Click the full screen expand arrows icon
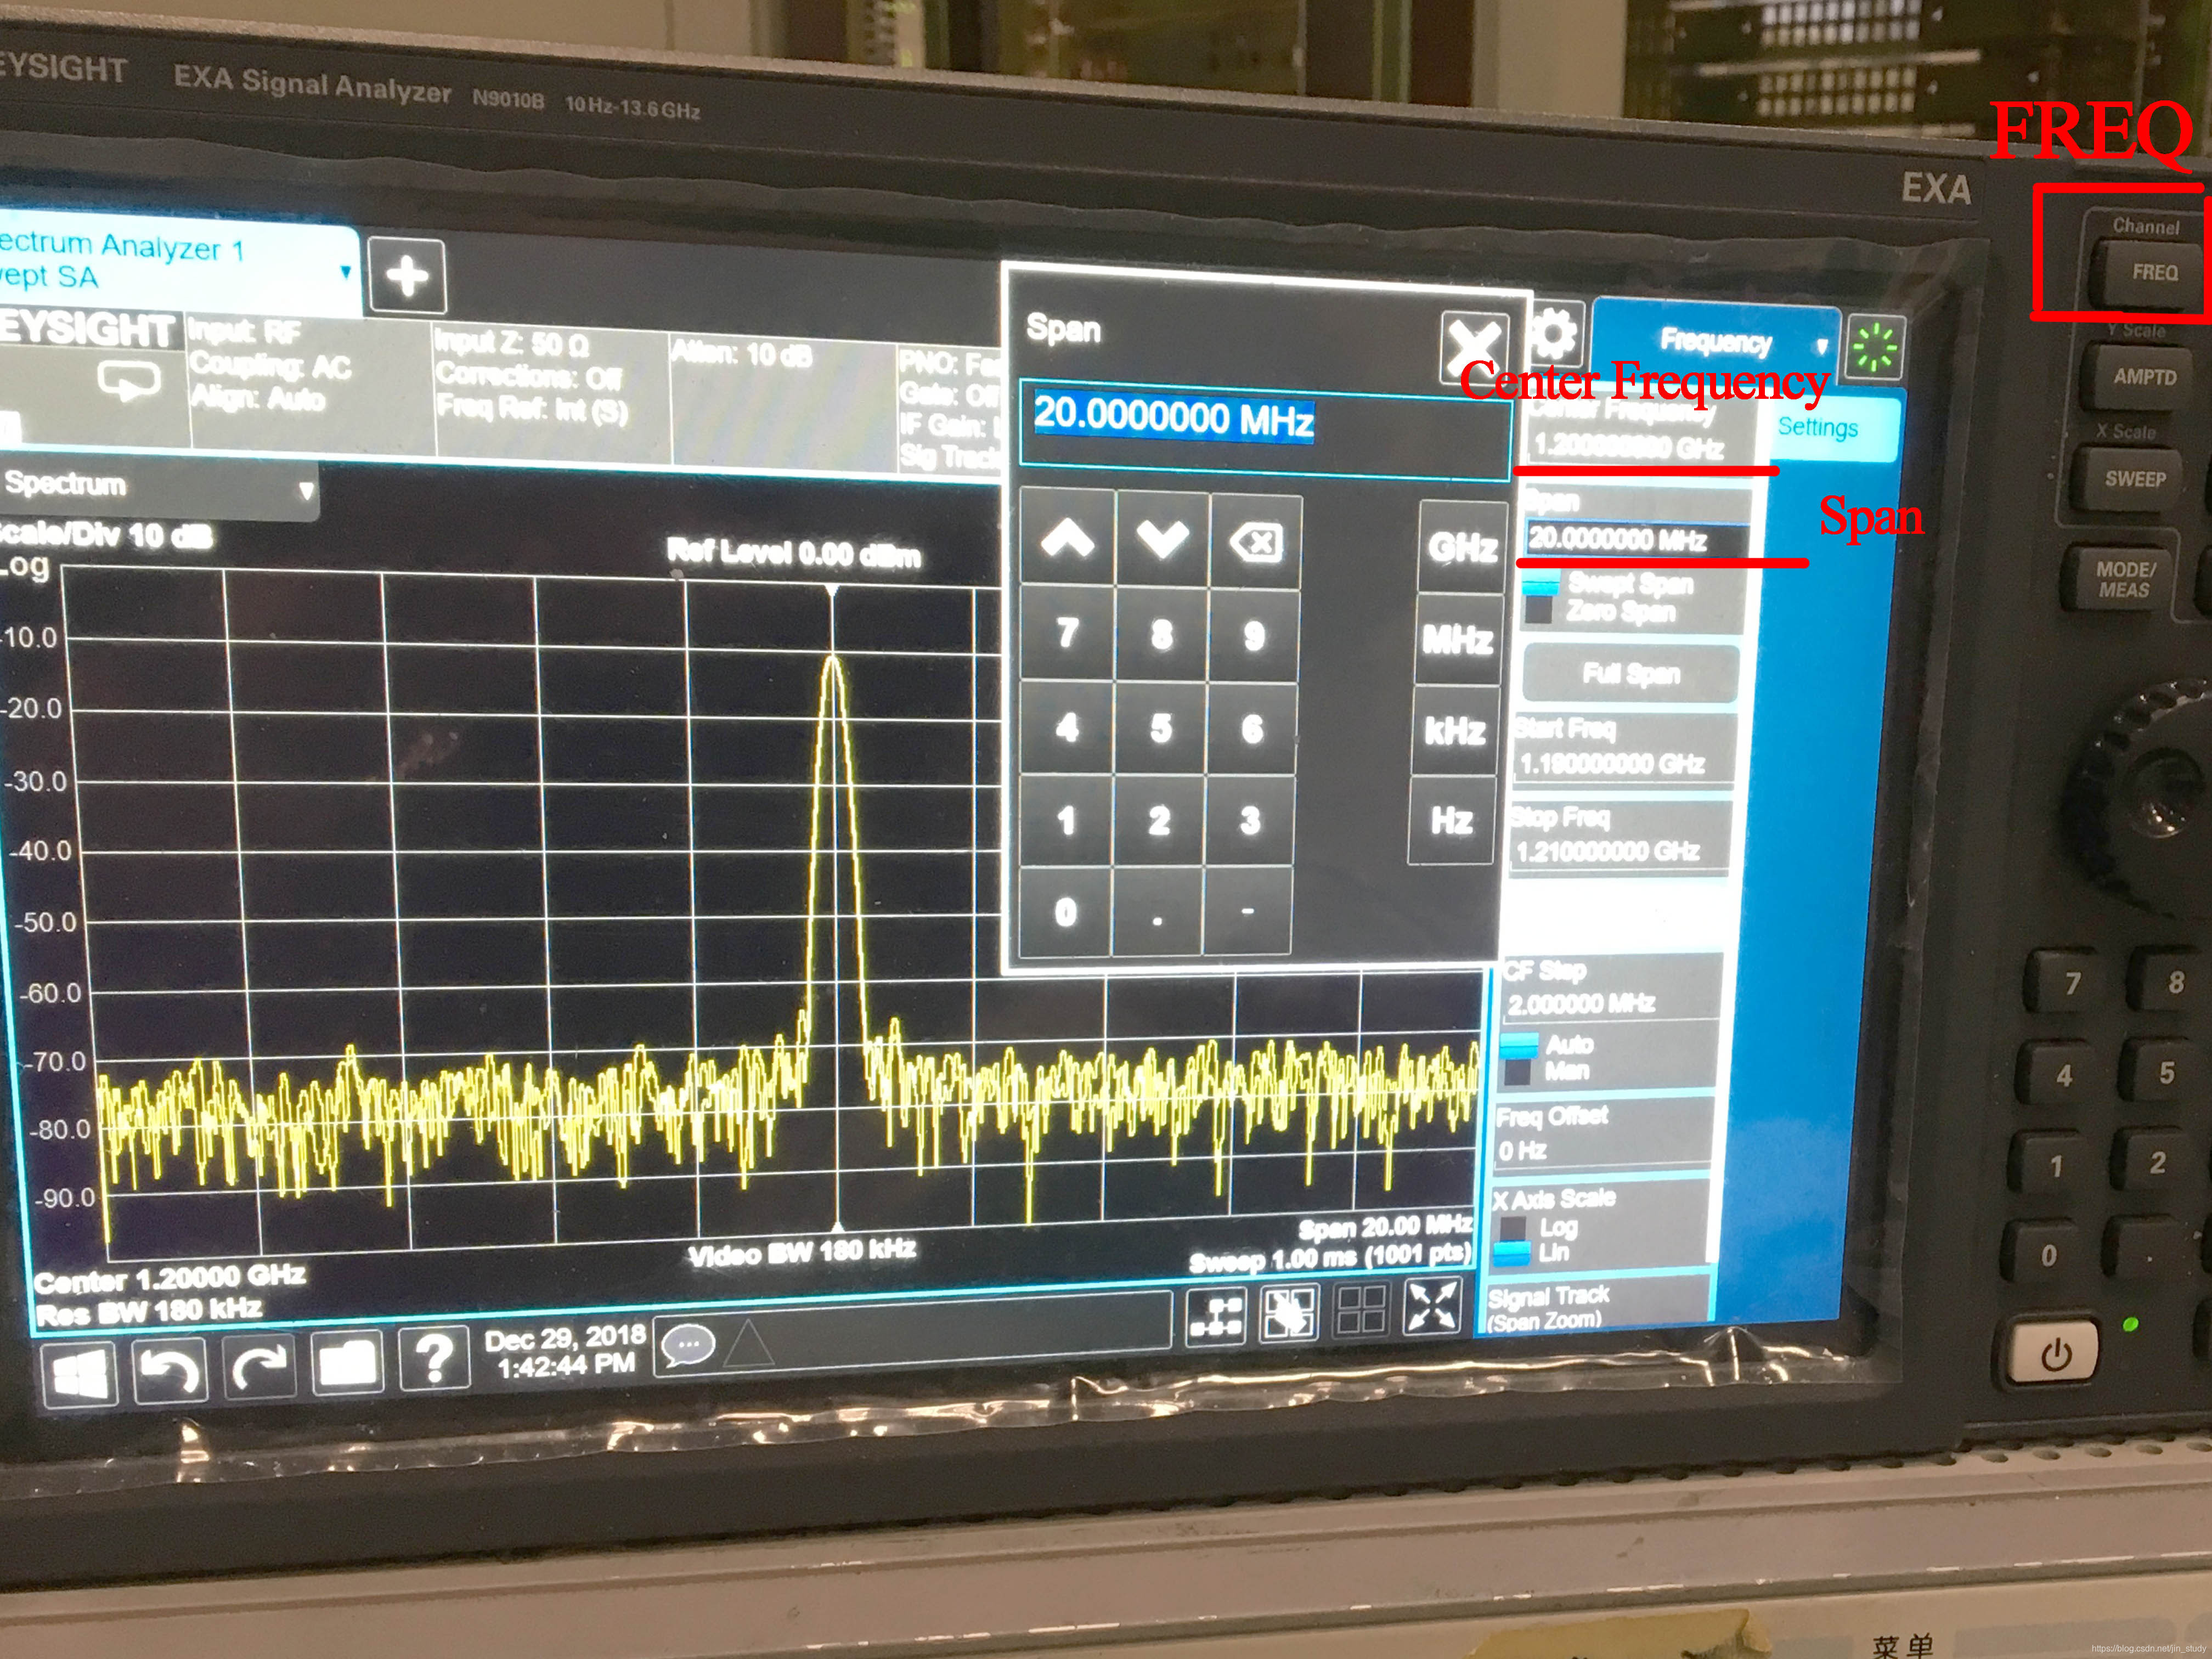Image resolution: width=2212 pixels, height=1659 pixels. point(1432,1306)
